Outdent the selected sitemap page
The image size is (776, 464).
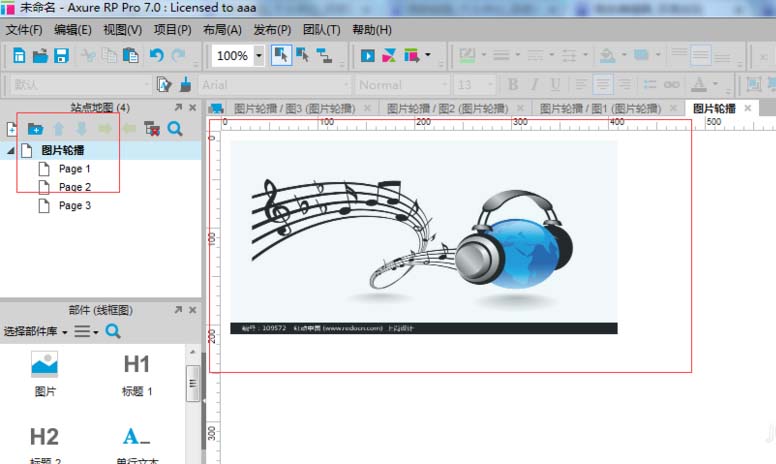pos(129,129)
